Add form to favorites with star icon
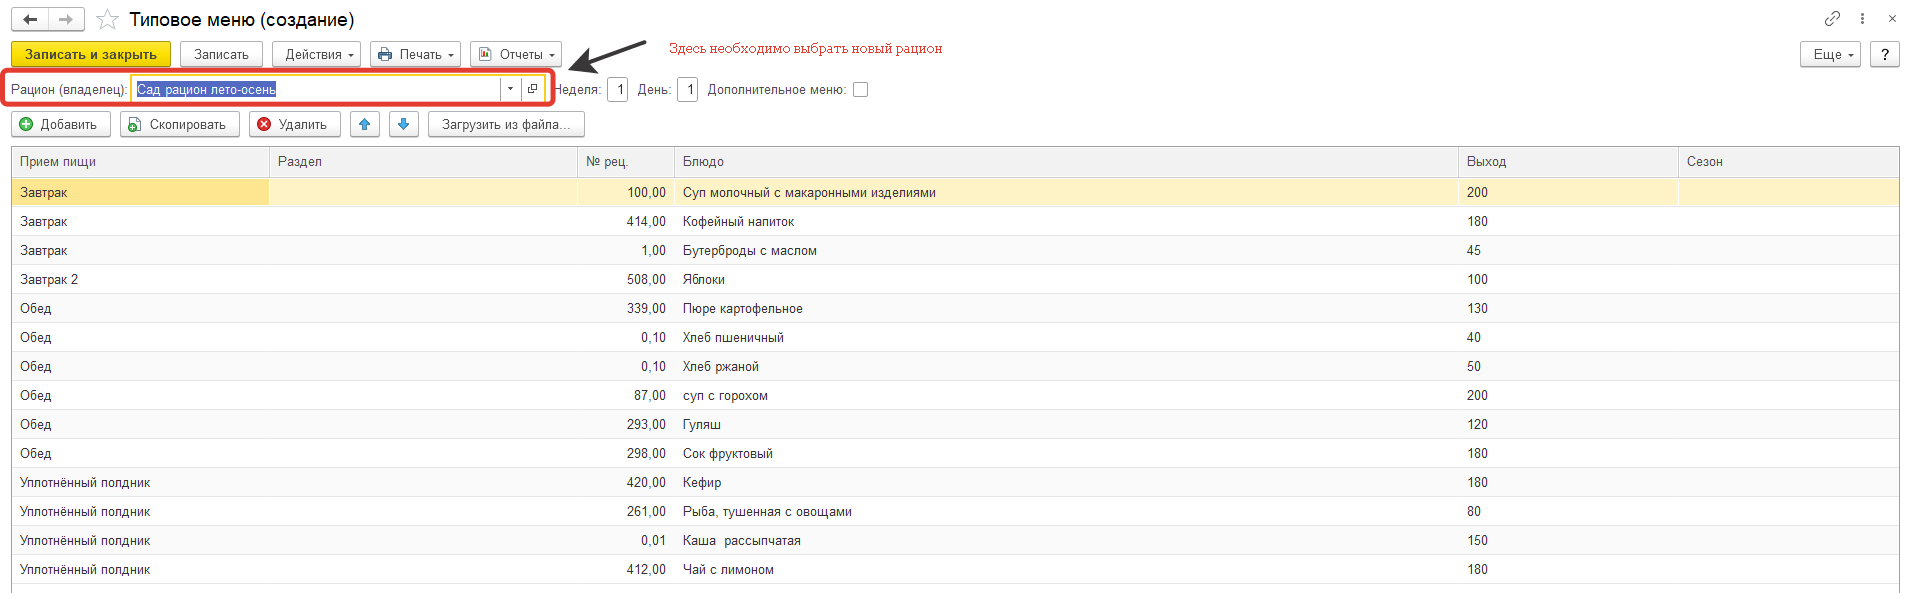Viewport: 1907px width, 593px height. tap(108, 20)
